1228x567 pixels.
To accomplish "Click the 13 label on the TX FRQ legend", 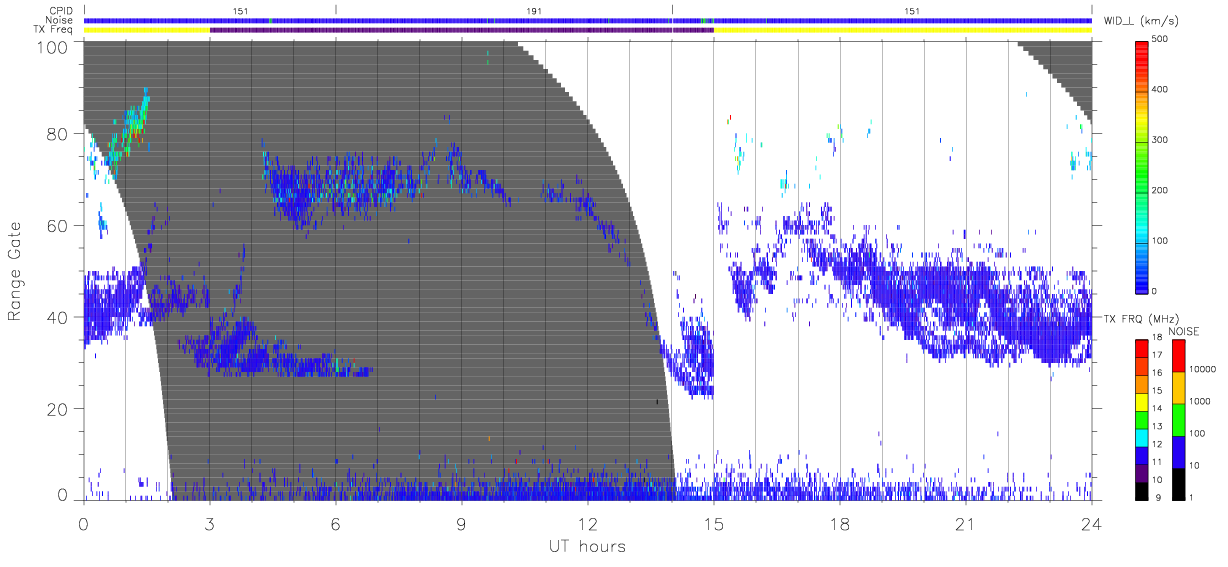I will point(1158,426).
